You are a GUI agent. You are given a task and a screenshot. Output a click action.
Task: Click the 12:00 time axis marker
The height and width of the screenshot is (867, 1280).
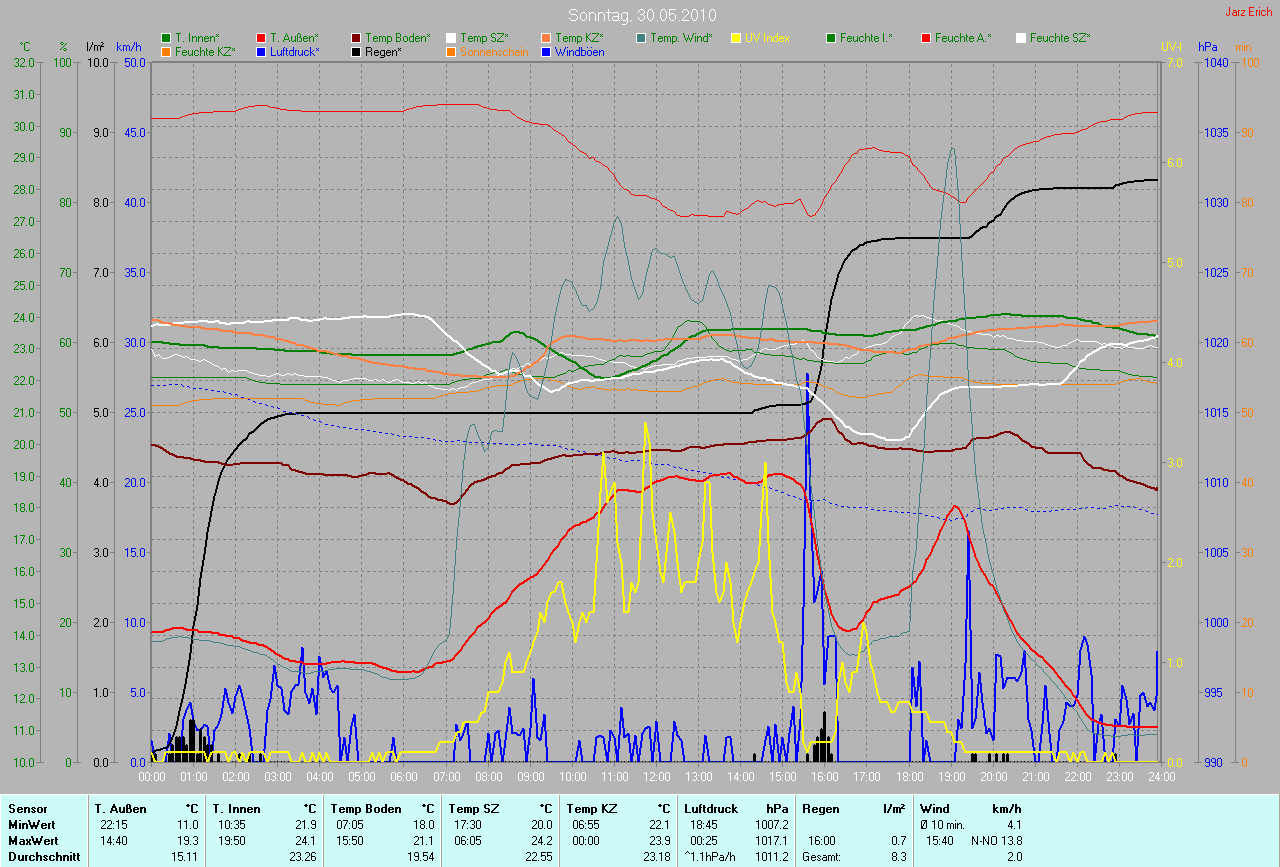[656, 776]
